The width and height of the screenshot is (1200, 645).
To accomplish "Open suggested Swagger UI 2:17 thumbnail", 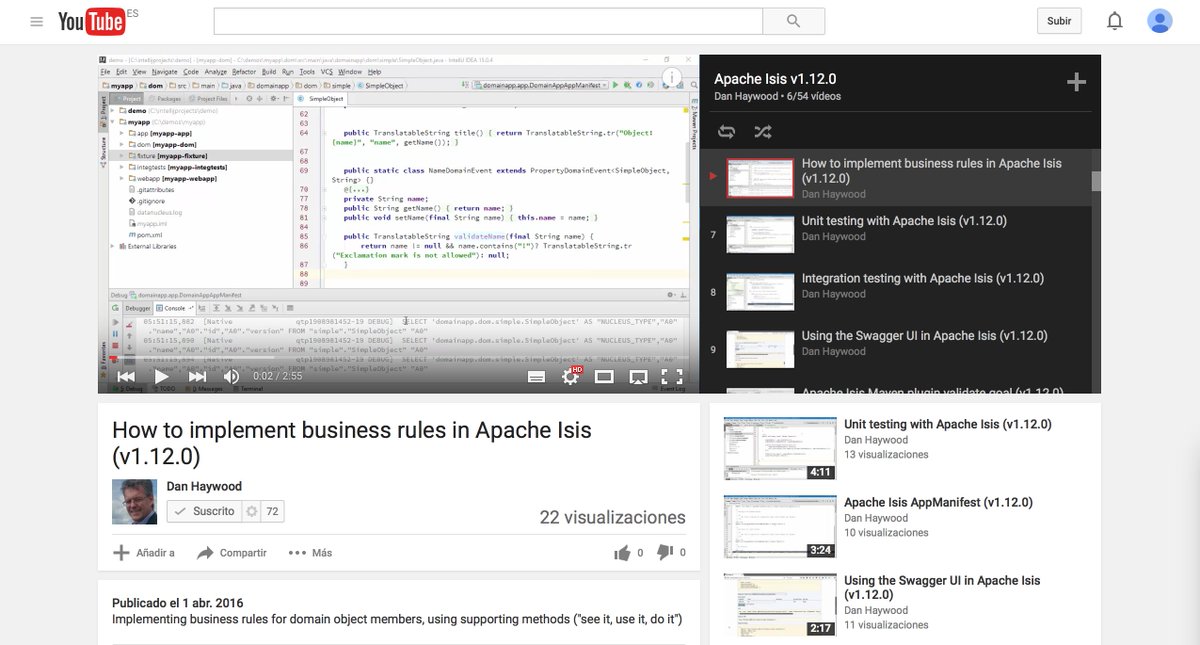I will (x=780, y=604).
